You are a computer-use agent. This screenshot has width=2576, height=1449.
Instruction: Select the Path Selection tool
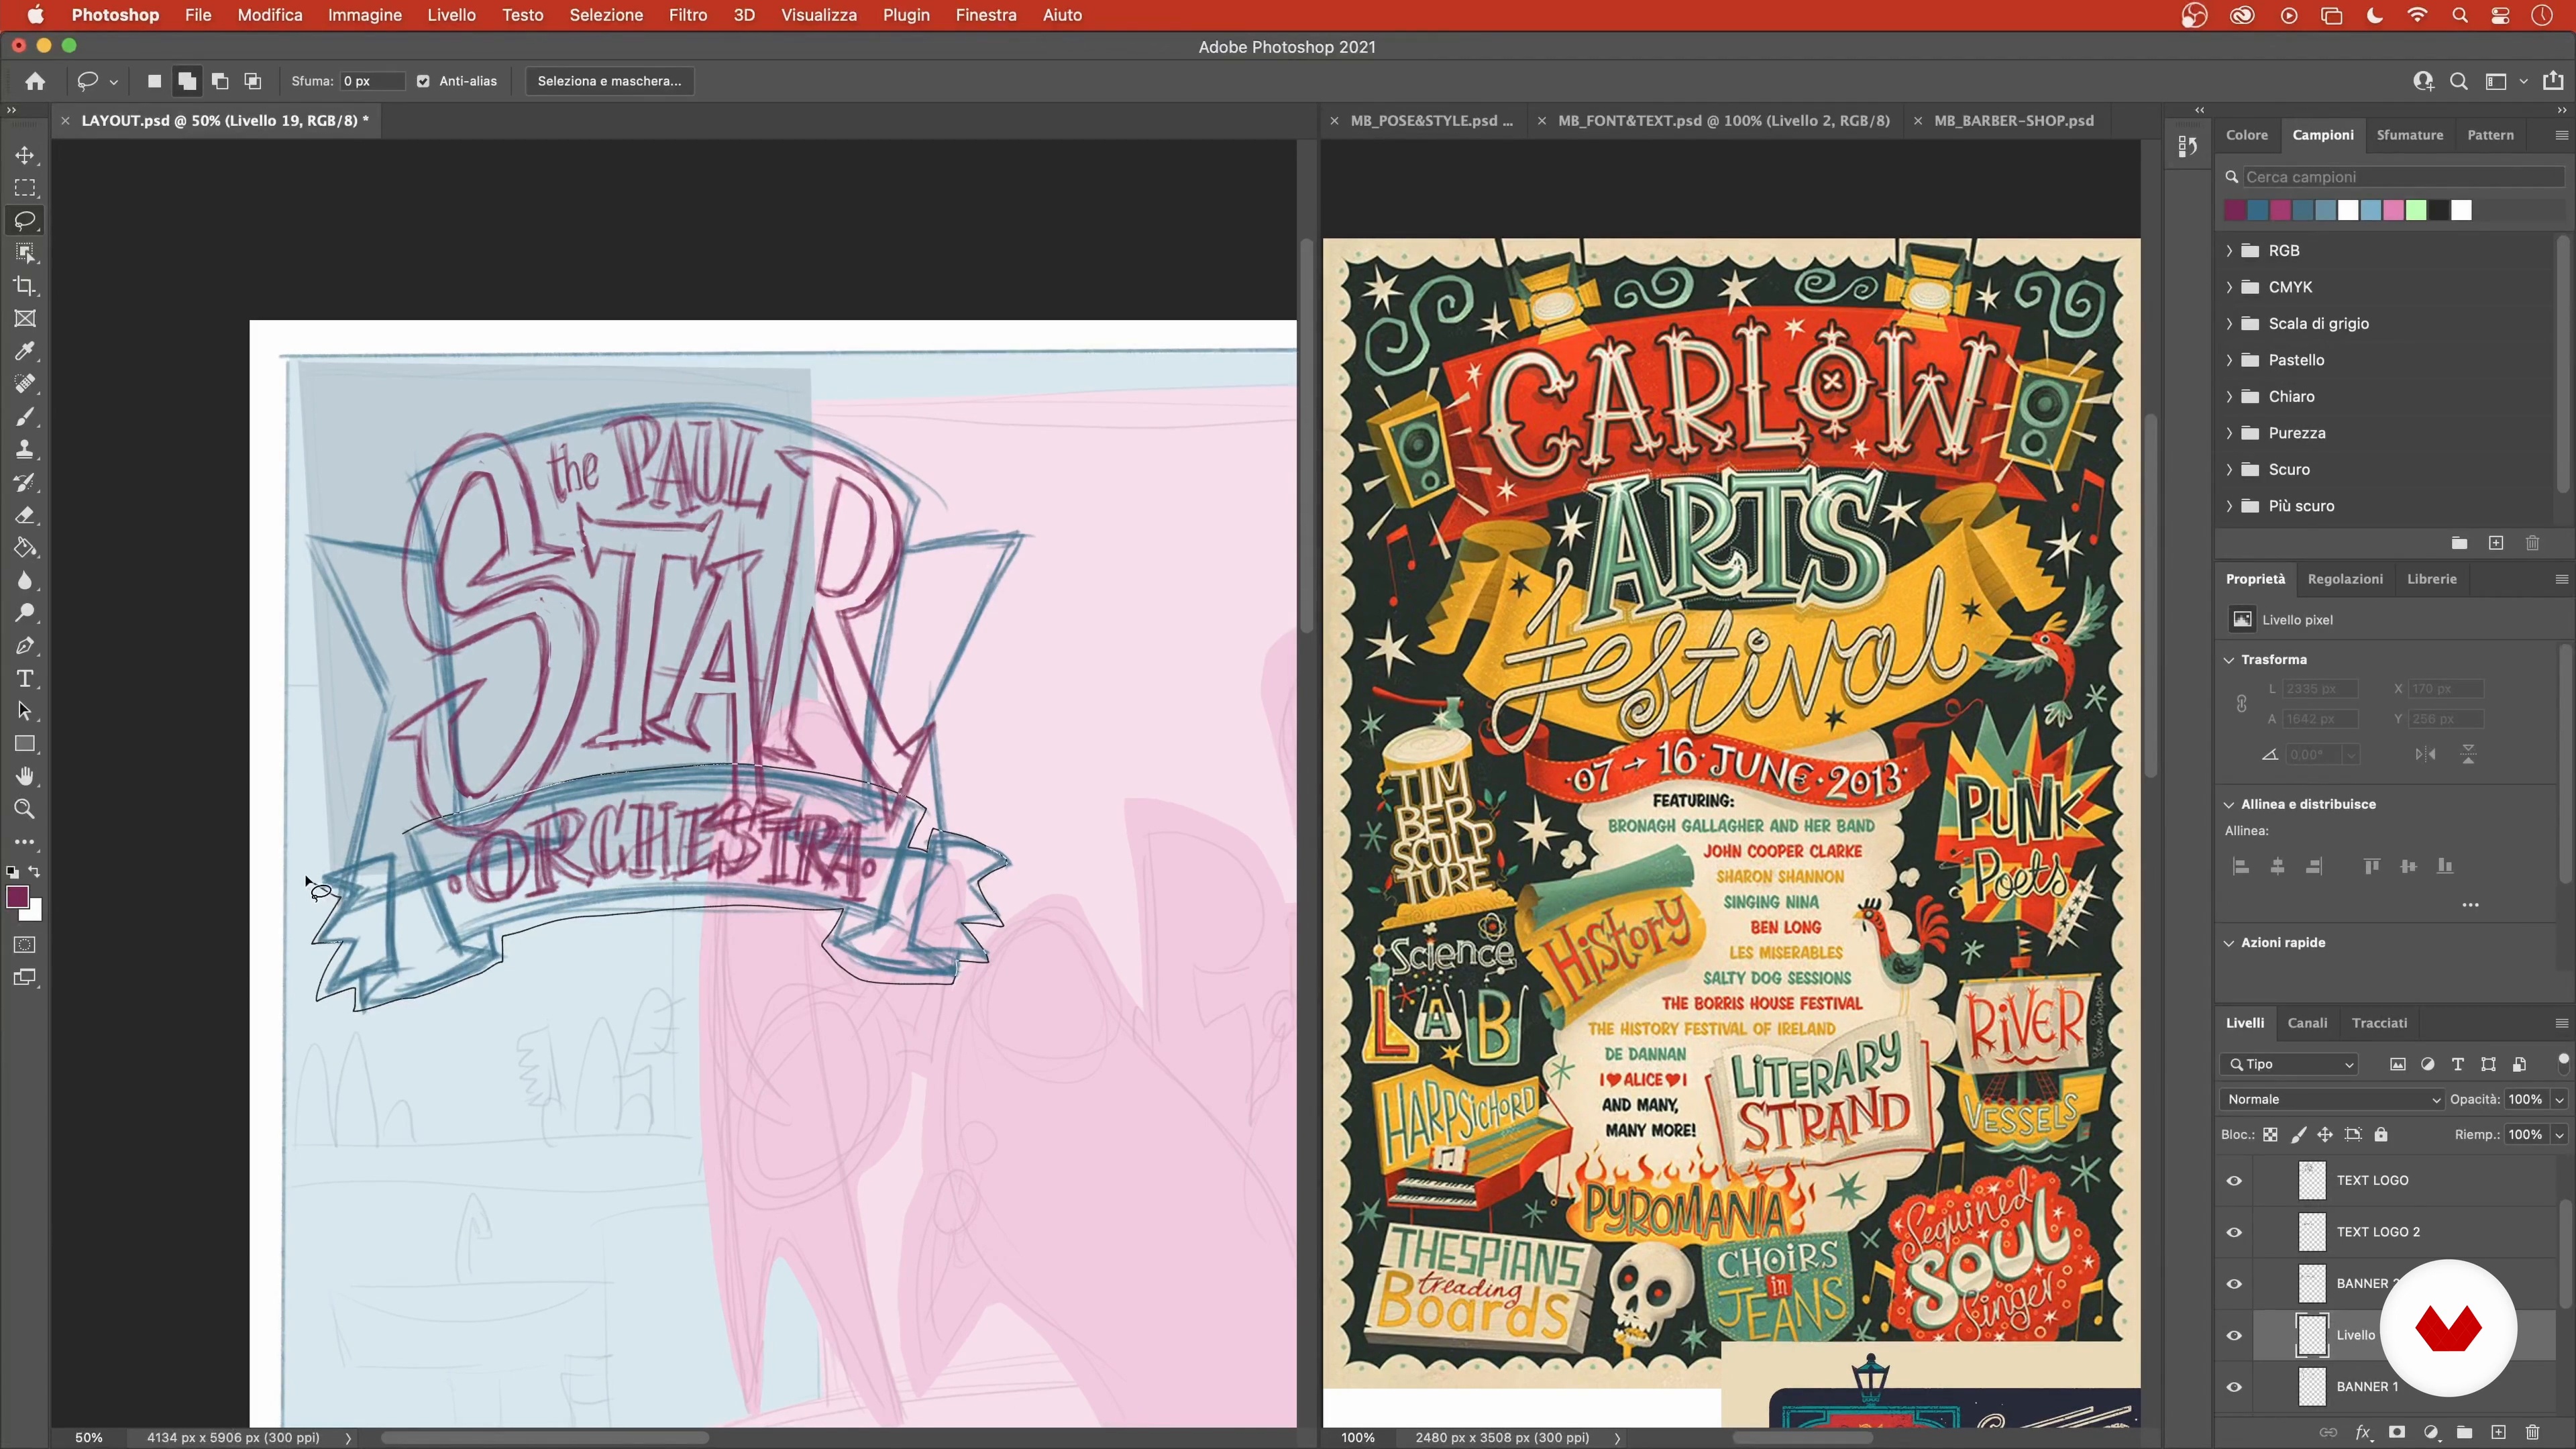click(x=25, y=712)
